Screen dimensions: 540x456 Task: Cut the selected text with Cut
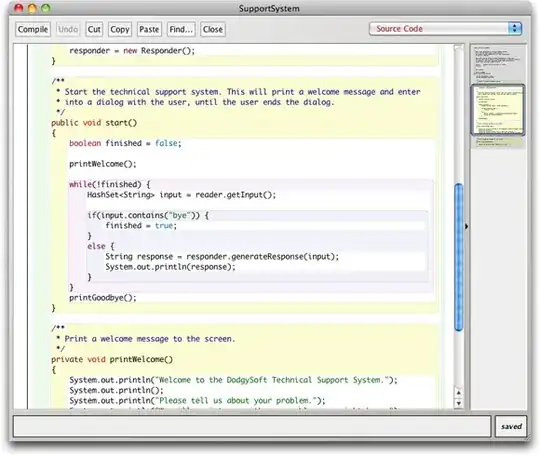click(x=94, y=29)
